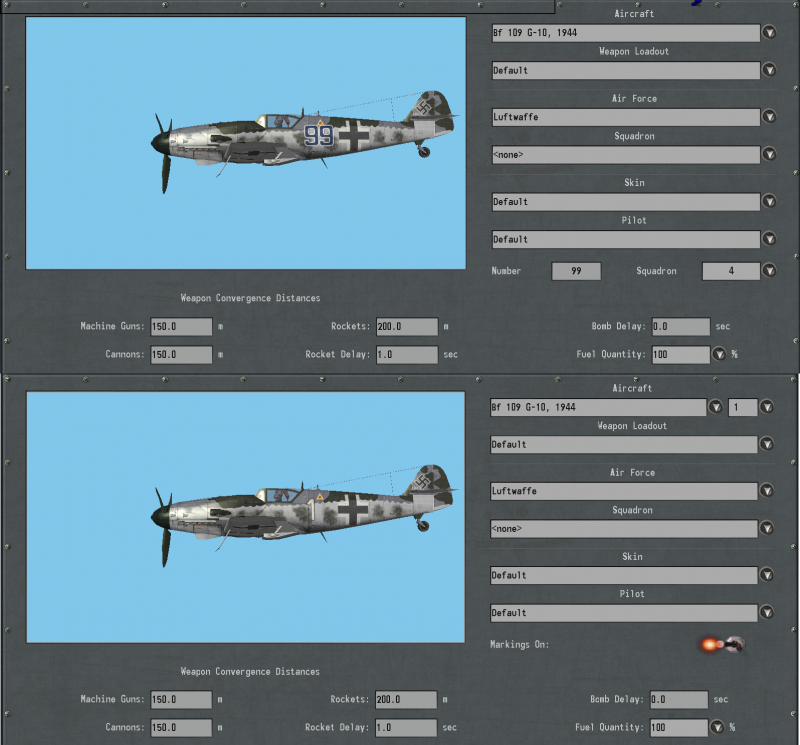Open Squadron number 4 dropdown arrow
Image resolution: width=800 pixels, height=745 pixels.
click(769, 270)
